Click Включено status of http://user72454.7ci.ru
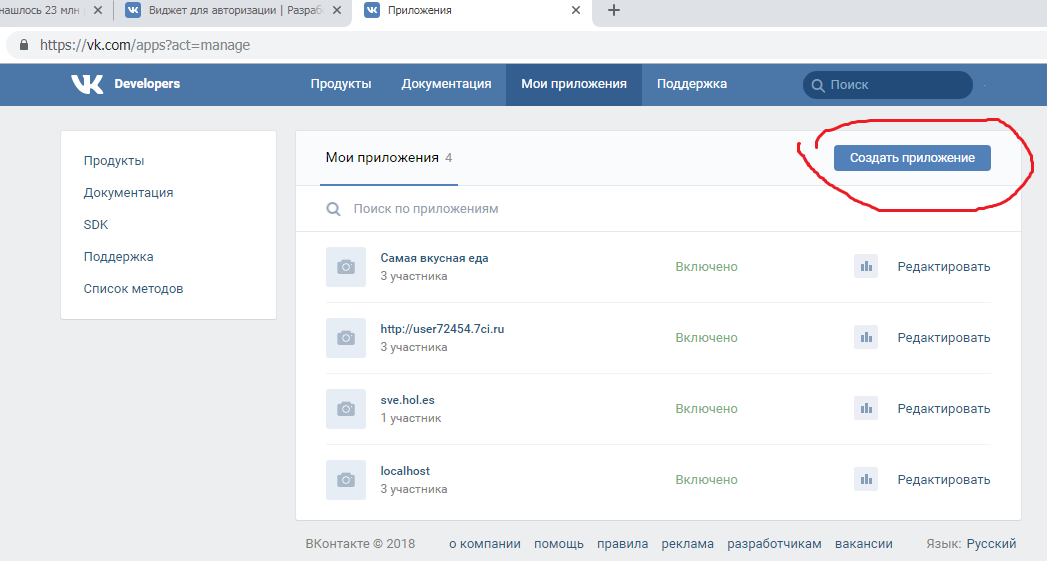The height and width of the screenshot is (561, 1047). click(x=706, y=337)
